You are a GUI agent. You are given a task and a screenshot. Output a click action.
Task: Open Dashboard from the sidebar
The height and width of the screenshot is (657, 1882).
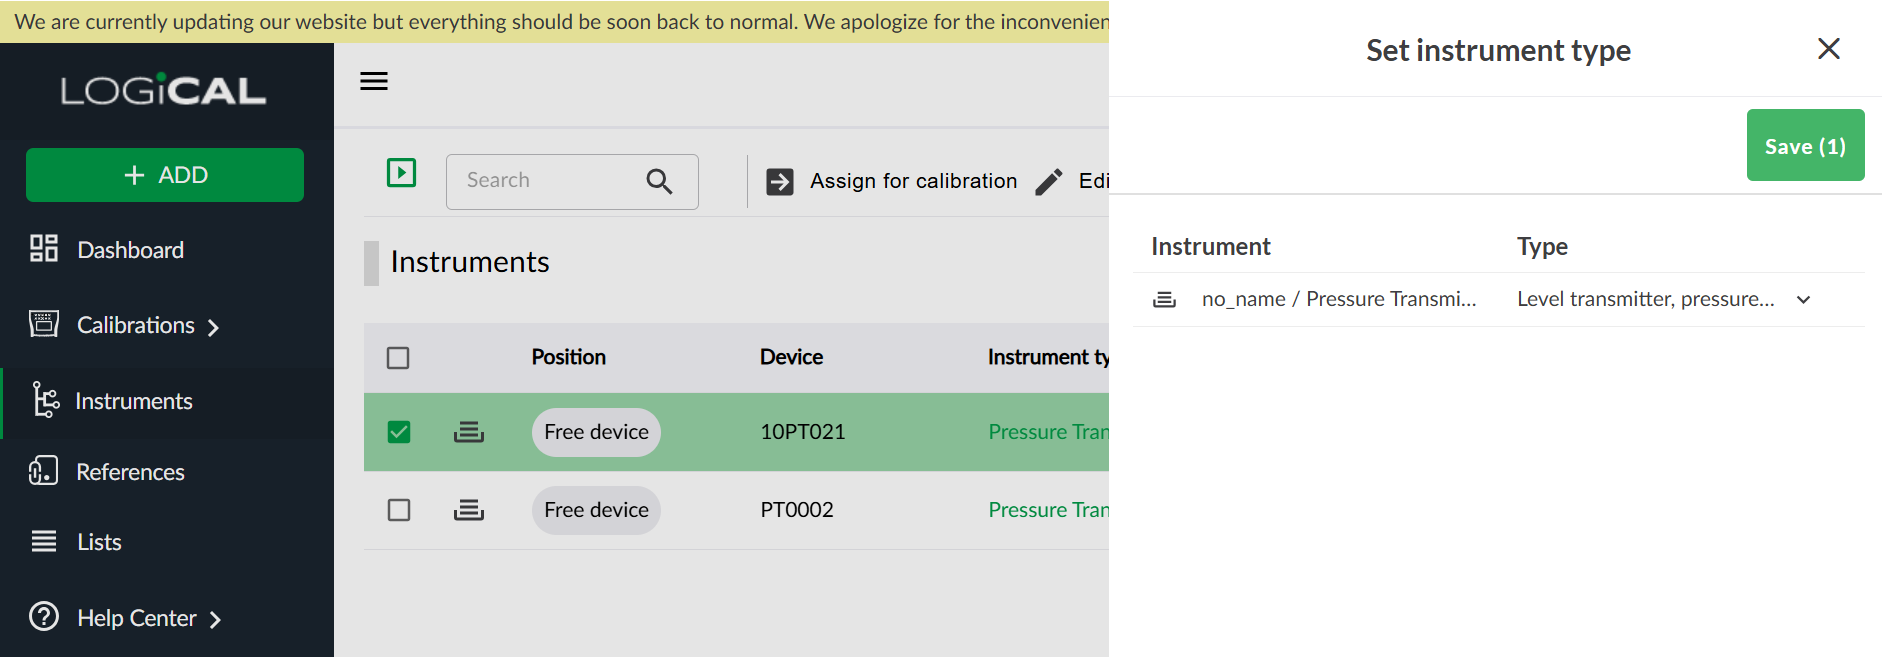130,250
